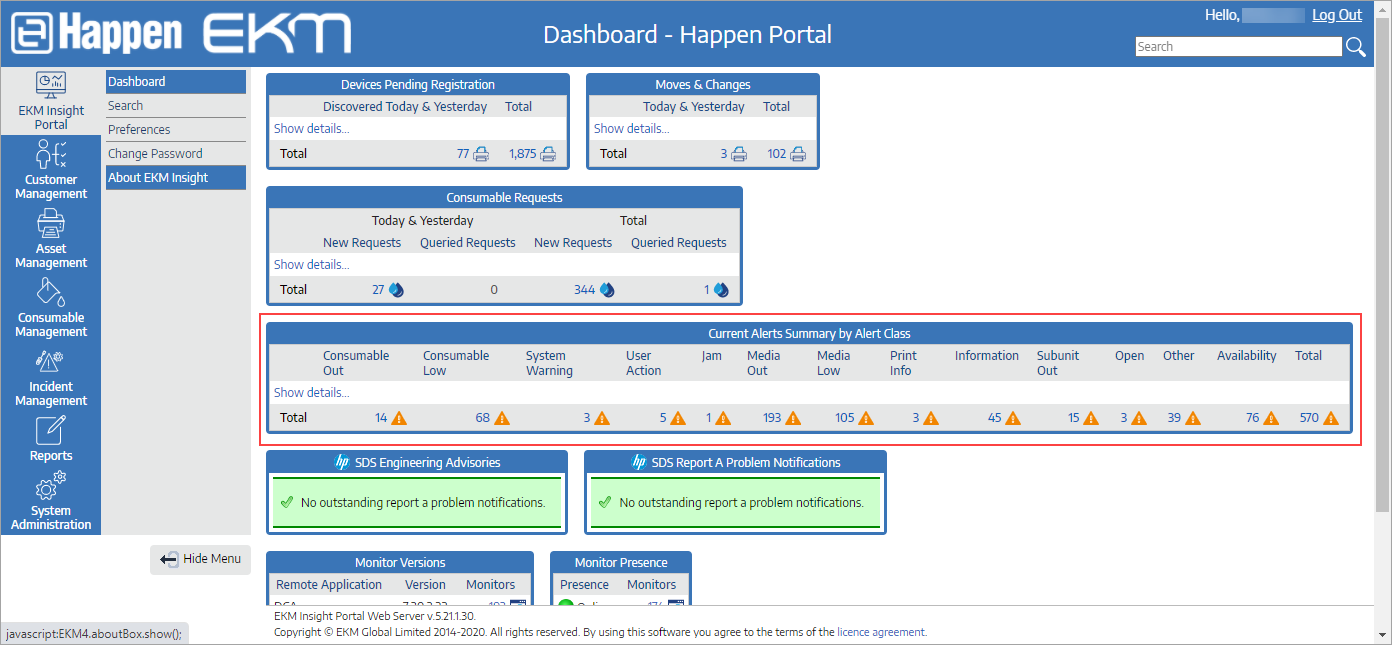
Task: Click SDS Report A Problem Notifications header
Action: click(736, 463)
